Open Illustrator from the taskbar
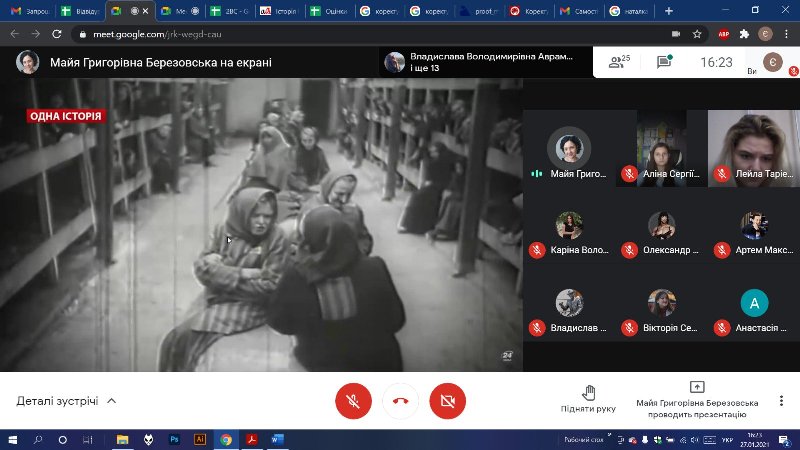This screenshot has width=800, height=450. tap(200, 439)
